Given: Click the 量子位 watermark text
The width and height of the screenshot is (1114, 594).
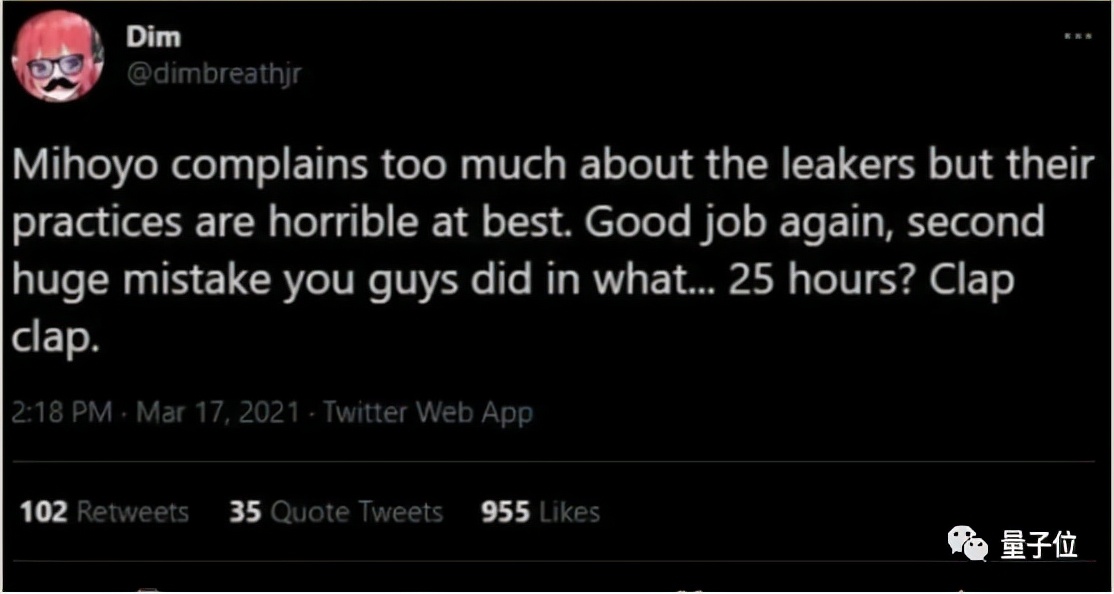Looking at the screenshot, I should [1039, 545].
